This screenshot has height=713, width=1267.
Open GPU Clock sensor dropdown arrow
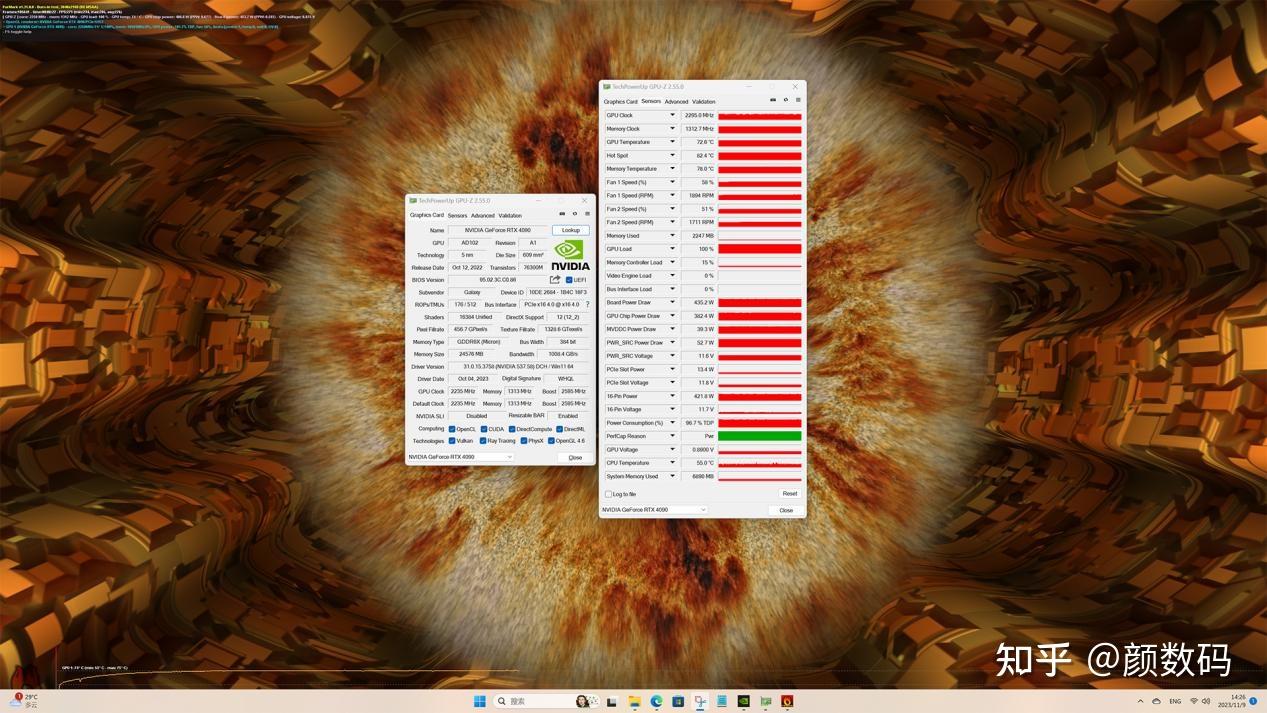click(x=672, y=115)
